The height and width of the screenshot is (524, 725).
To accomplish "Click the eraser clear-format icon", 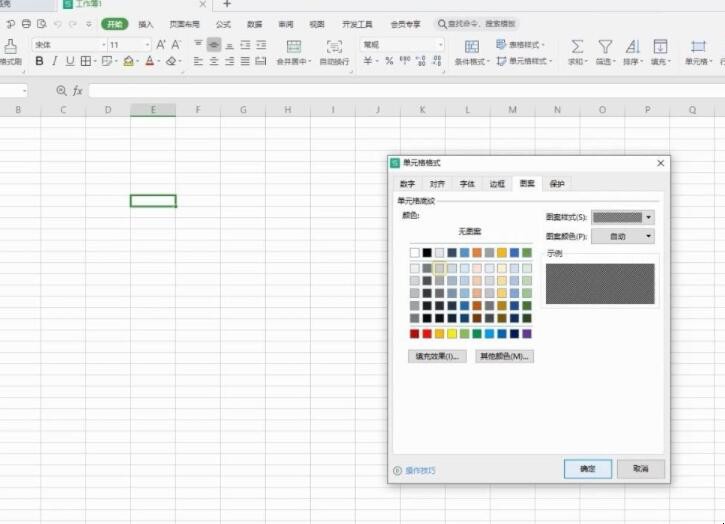I will (171, 61).
